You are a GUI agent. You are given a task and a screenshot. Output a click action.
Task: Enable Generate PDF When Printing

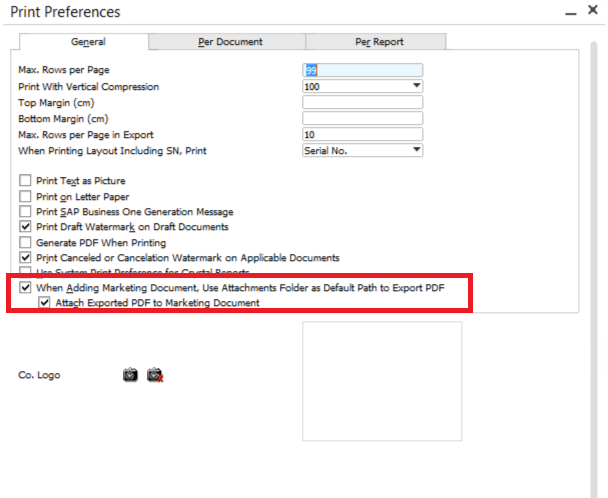point(26,242)
